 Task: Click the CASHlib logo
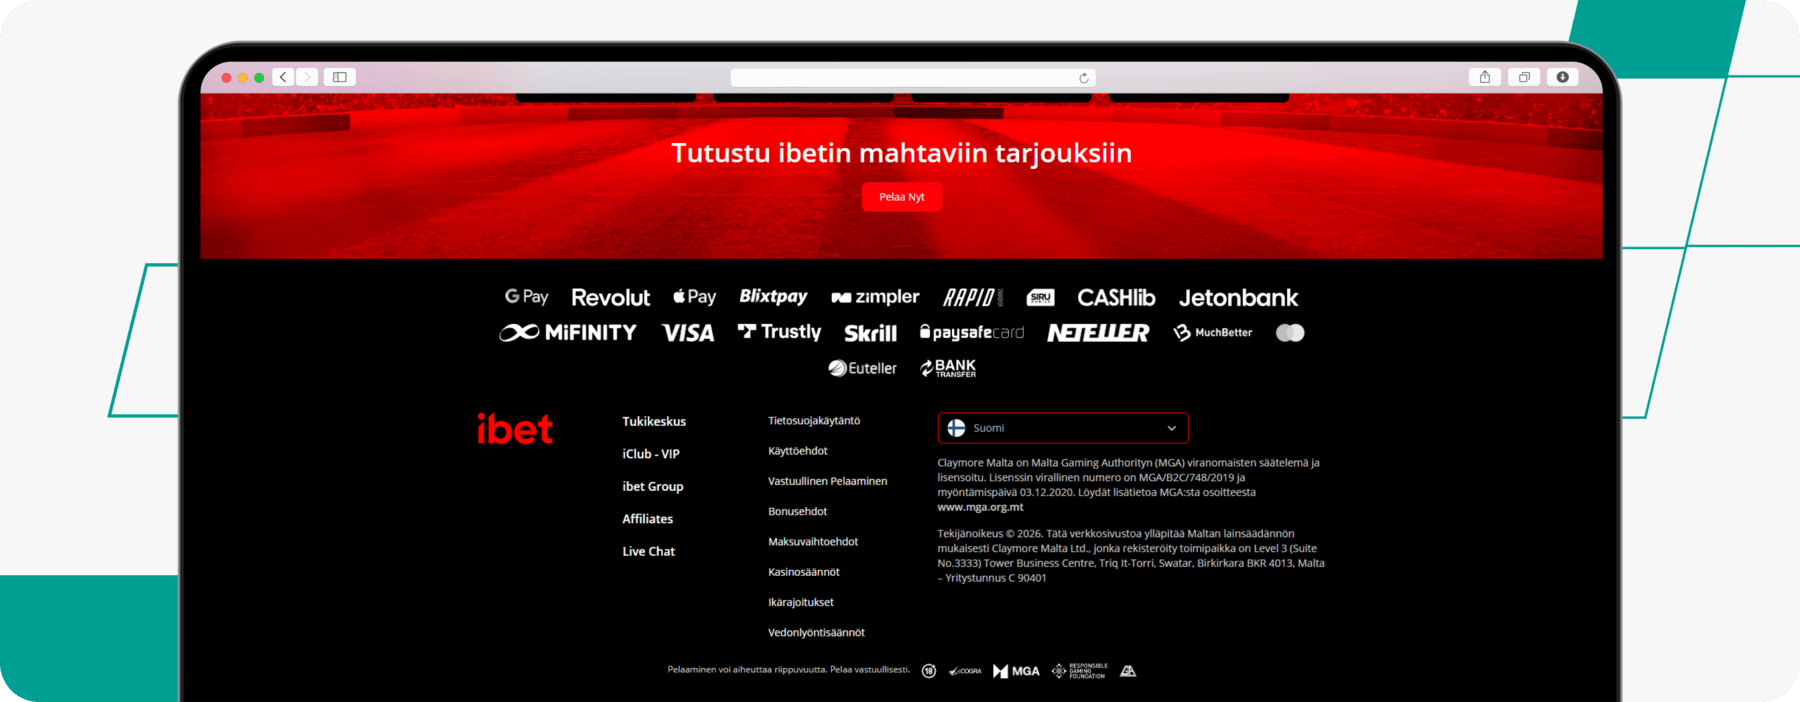1116,297
